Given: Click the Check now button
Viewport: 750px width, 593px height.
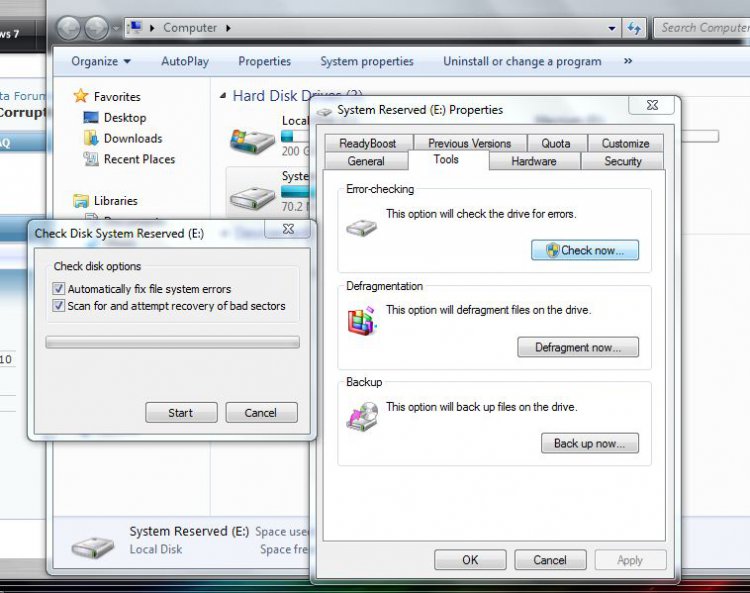Looking at the screenshot, I should tap(585, 250).
